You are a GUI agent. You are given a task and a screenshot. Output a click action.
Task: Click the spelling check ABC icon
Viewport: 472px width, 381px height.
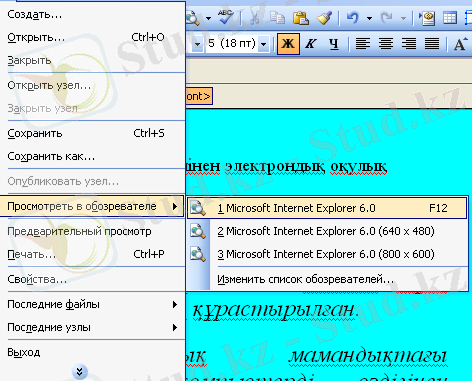pos(225,17)
